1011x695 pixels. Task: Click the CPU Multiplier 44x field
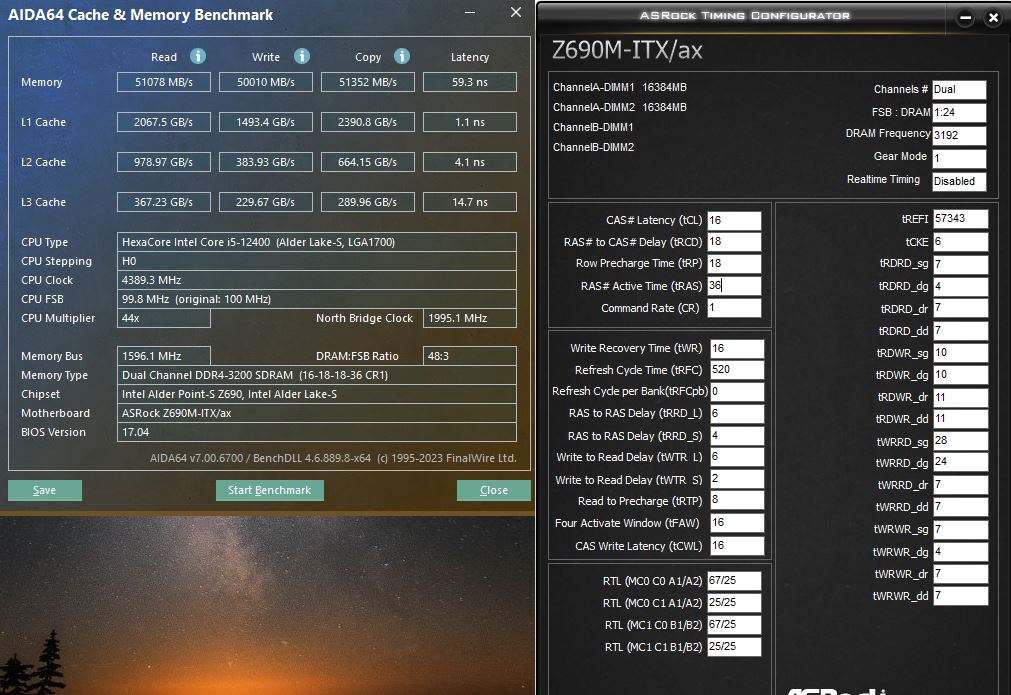164,318
